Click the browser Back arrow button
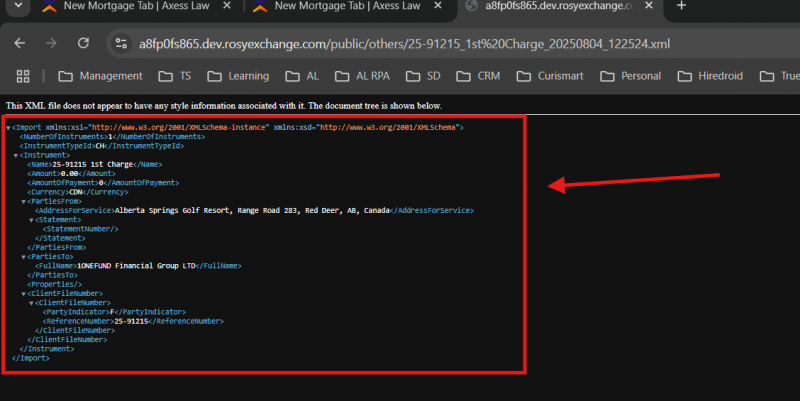Screen dimensions: 800x401 pyautogui.click(x=21, y=44)
